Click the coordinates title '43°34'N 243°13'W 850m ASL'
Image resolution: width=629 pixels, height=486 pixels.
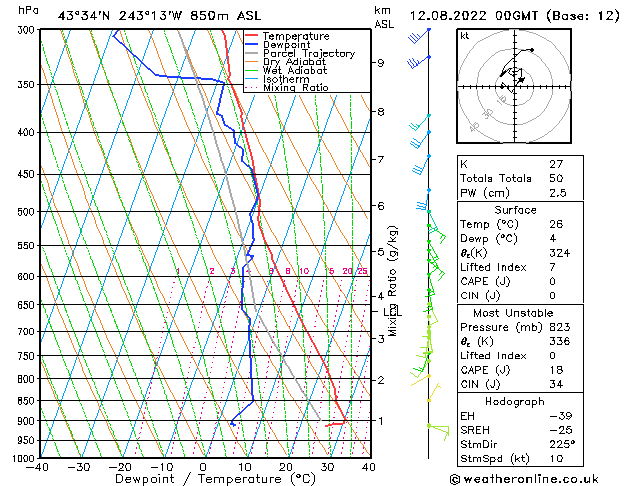pyautogui.click(x=159, y=16)
